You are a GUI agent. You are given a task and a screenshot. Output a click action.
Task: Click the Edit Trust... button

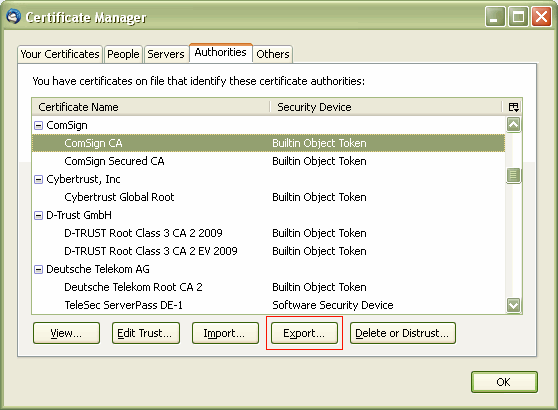click(146, 333)
